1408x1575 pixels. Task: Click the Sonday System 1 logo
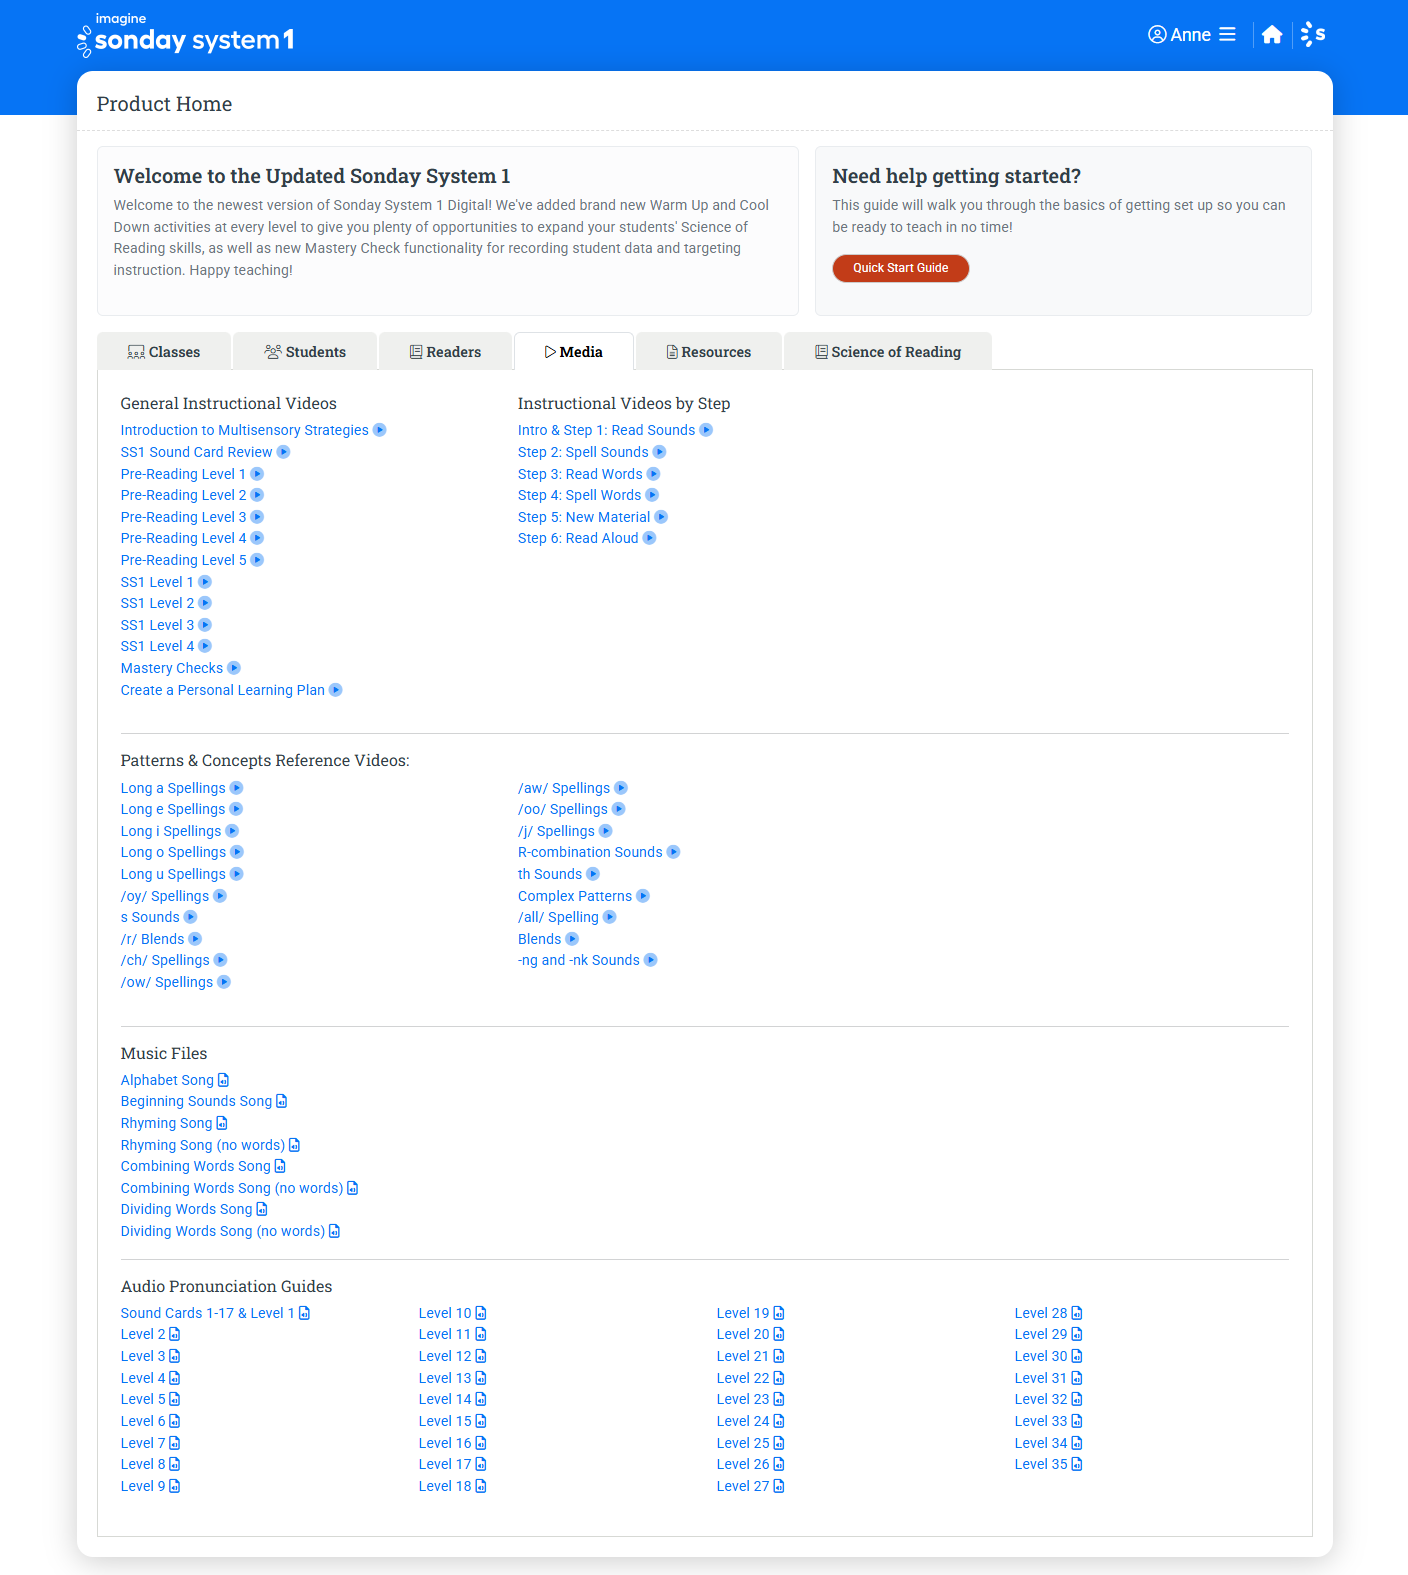[186, 36]
